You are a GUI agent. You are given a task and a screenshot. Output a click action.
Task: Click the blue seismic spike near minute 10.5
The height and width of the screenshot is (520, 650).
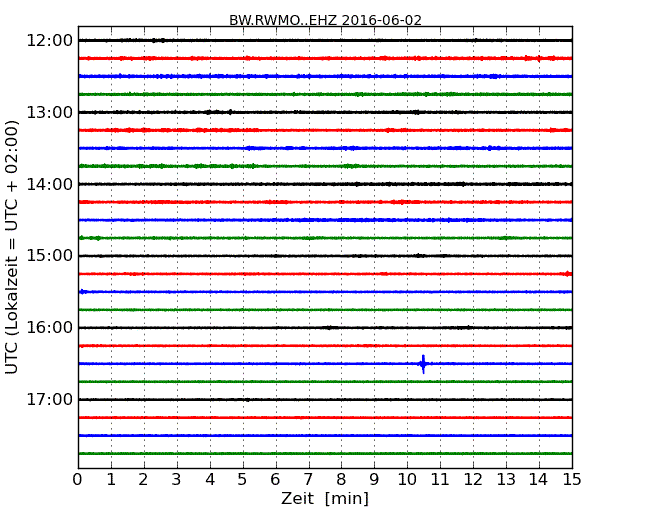point(423,364)
